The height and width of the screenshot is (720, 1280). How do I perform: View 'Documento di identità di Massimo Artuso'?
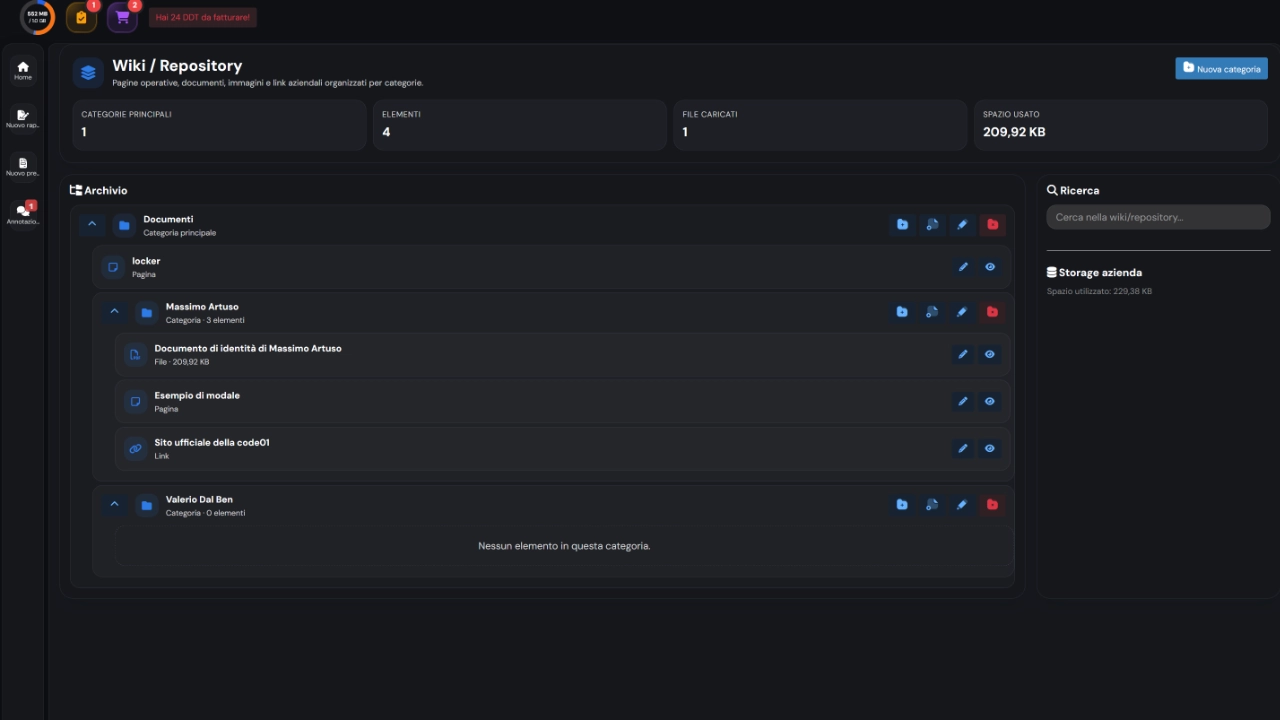tap(990, 354)
